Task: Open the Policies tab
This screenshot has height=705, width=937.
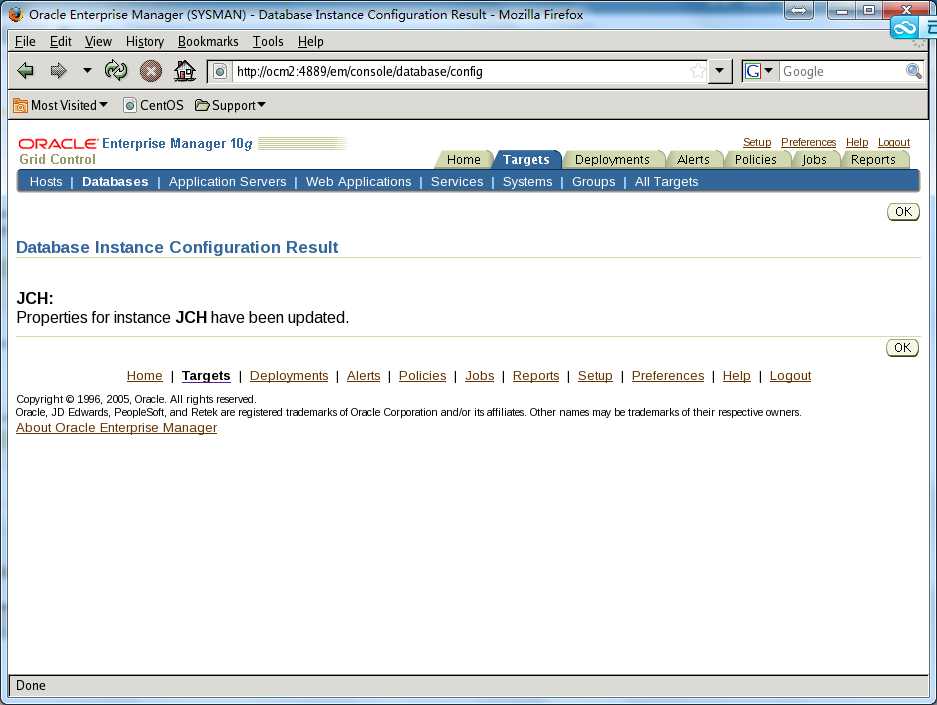Action: pos(755,160)
